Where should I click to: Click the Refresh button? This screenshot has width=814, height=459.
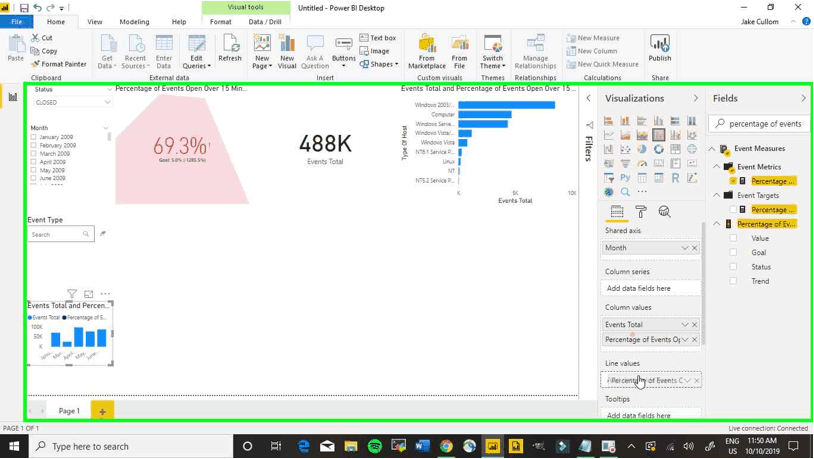230,50
